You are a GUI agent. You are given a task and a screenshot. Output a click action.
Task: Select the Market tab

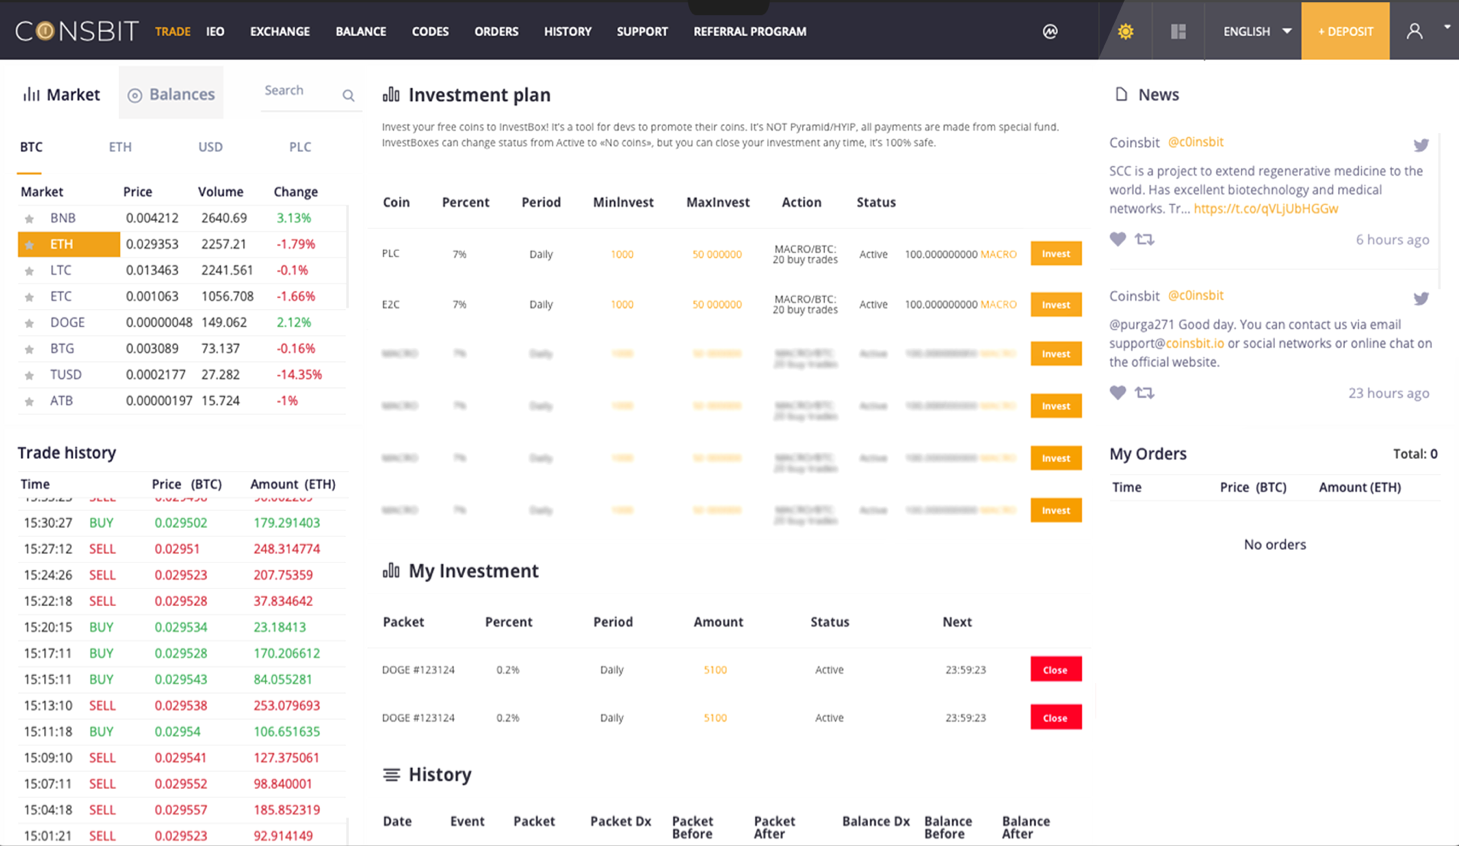point(62,94)
